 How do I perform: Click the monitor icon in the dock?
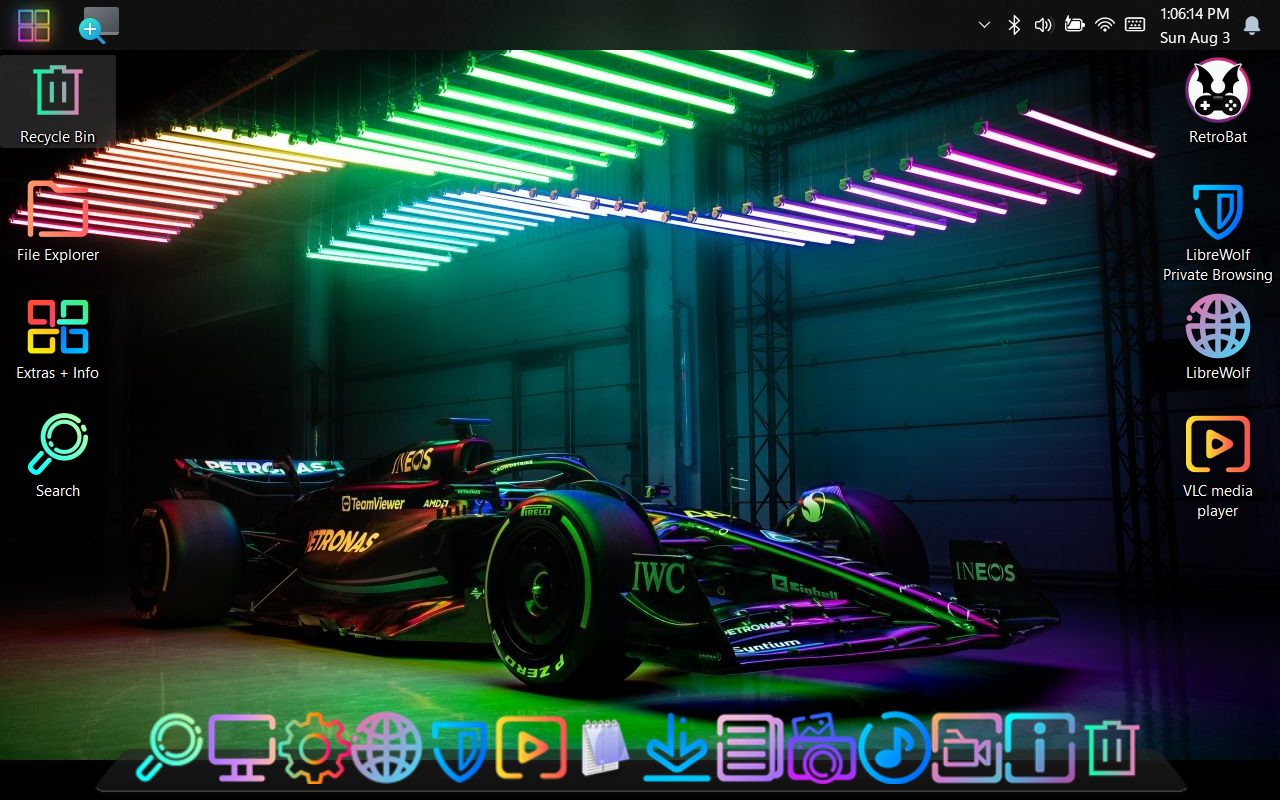point(241,747)
